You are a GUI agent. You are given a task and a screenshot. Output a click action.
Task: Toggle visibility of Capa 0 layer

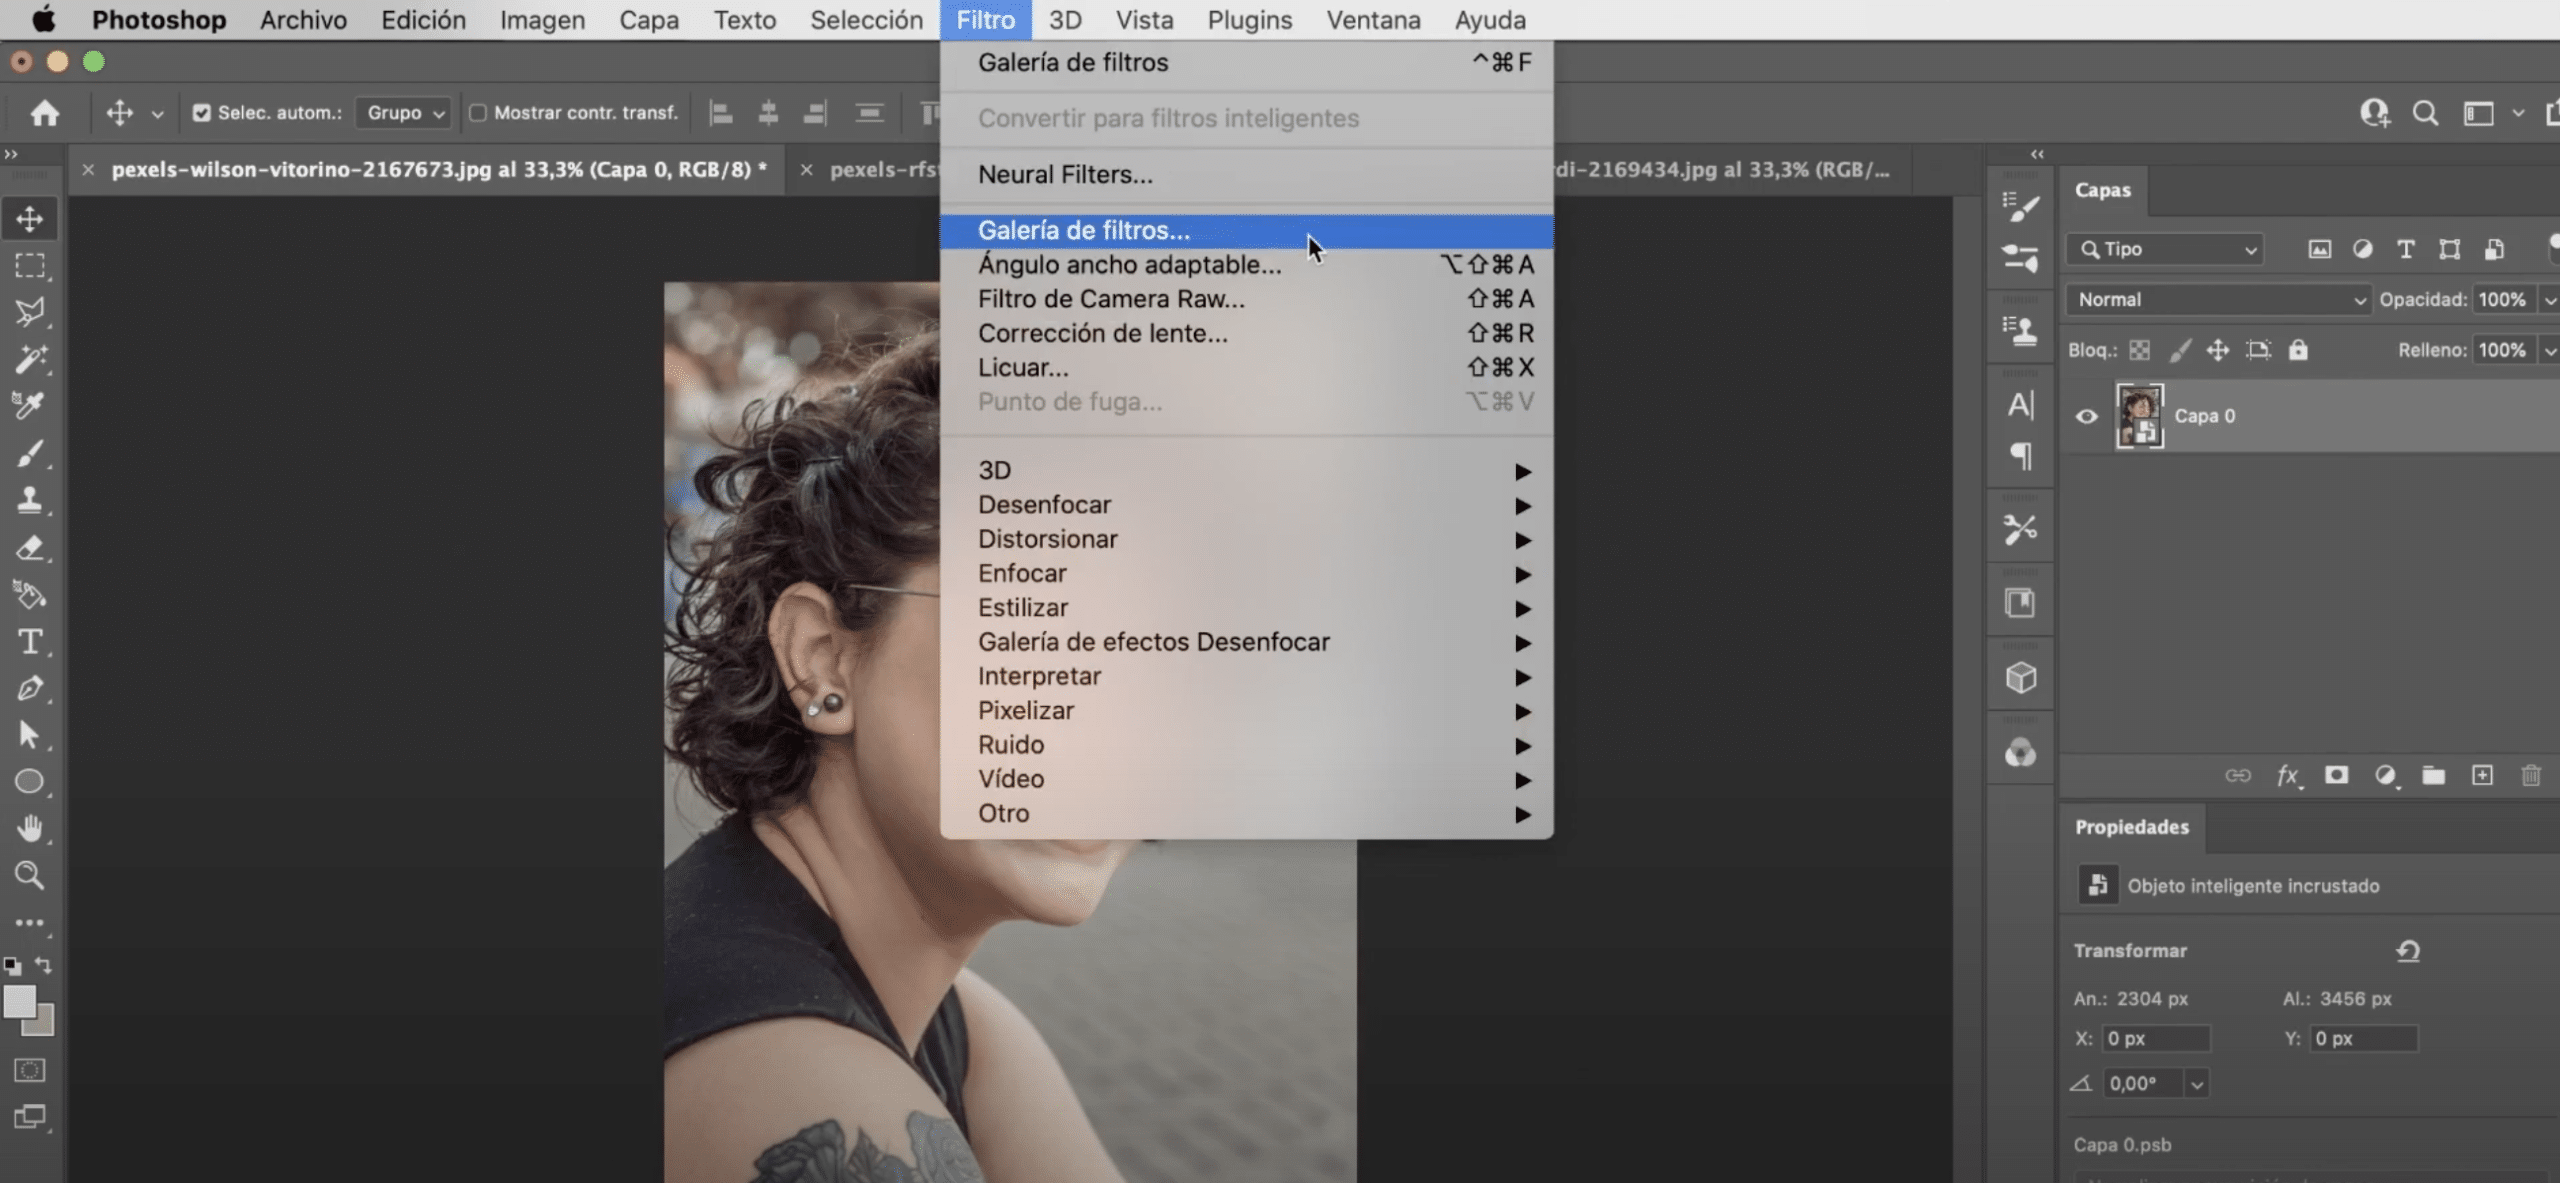pos(2087,414)
